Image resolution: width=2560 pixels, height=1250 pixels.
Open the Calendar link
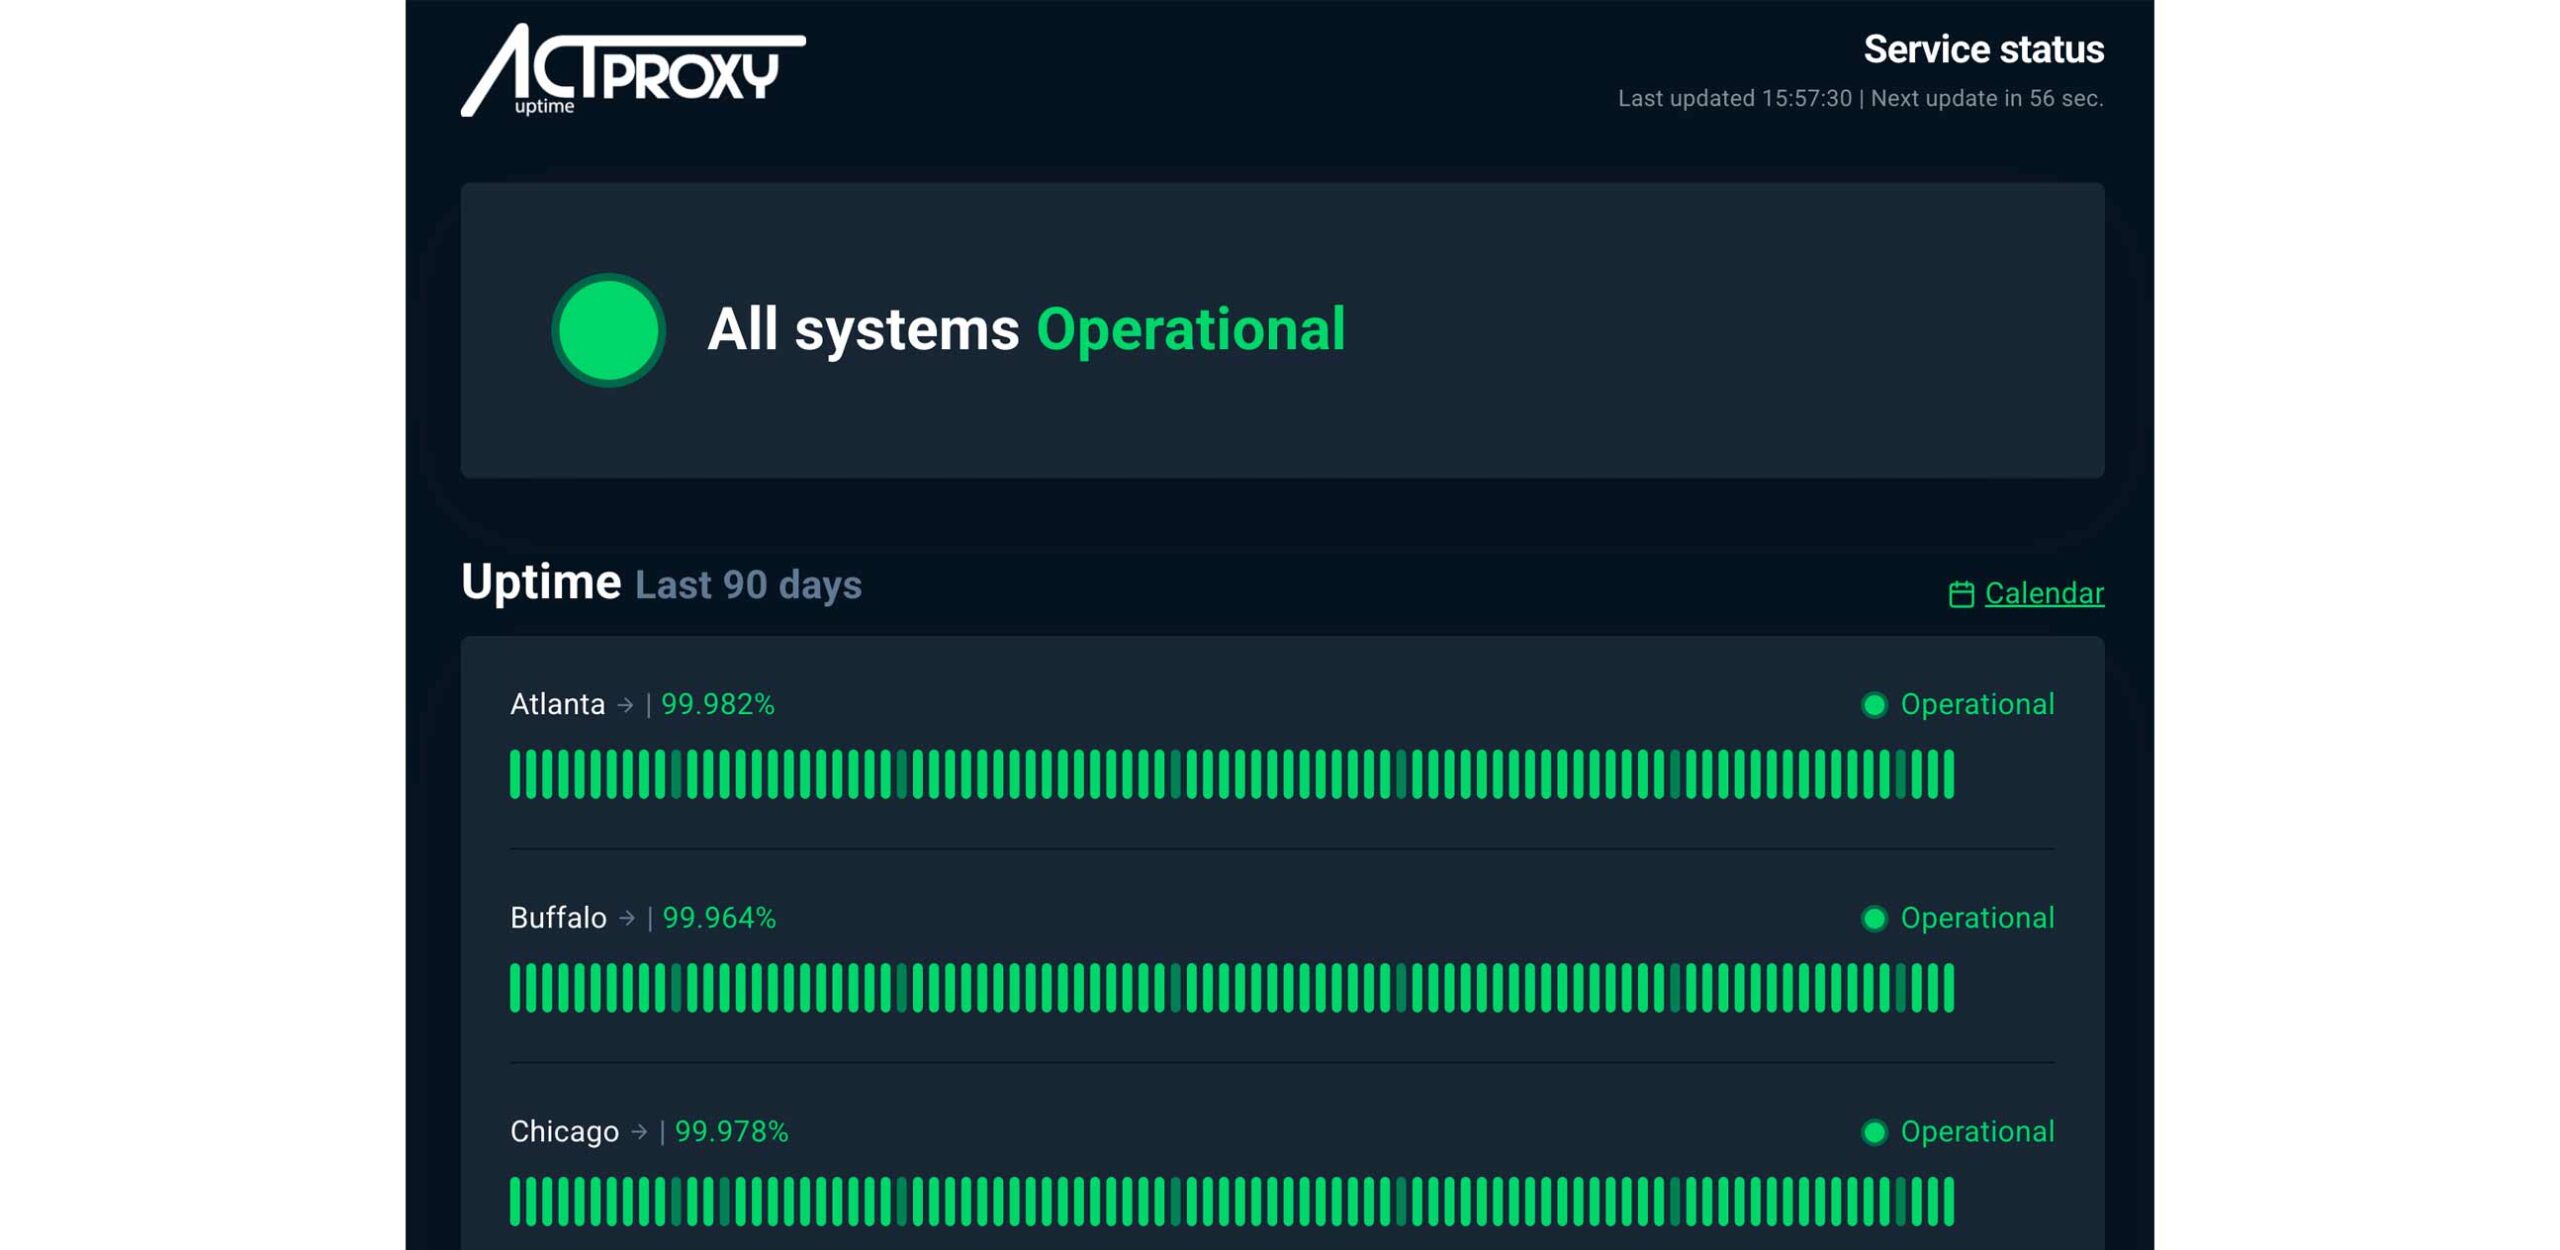tap(2043, 593)
